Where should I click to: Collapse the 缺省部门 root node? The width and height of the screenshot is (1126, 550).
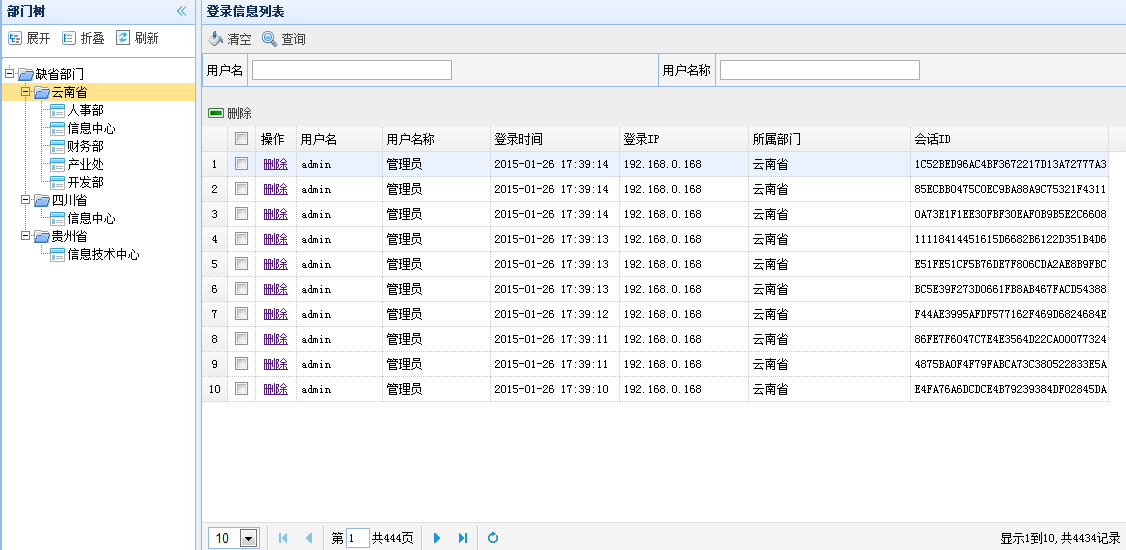tap(9, 73)
